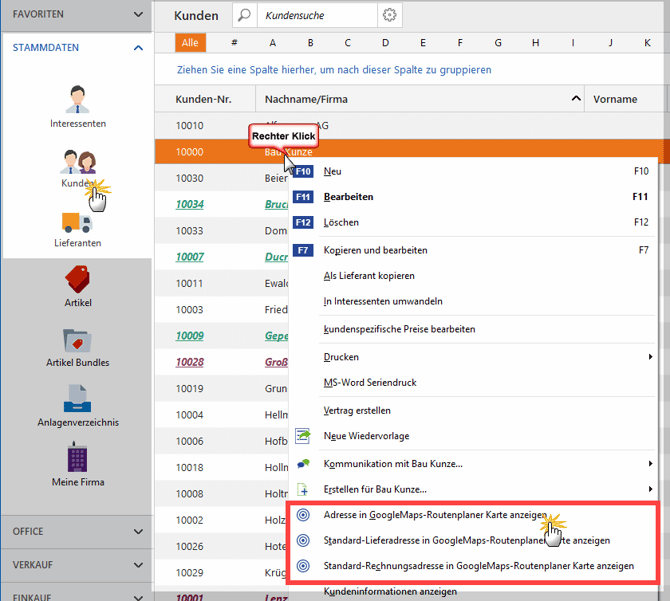Expand the Office section
Viewport: 670px width, 601px height.
click(x=137, y=532)
